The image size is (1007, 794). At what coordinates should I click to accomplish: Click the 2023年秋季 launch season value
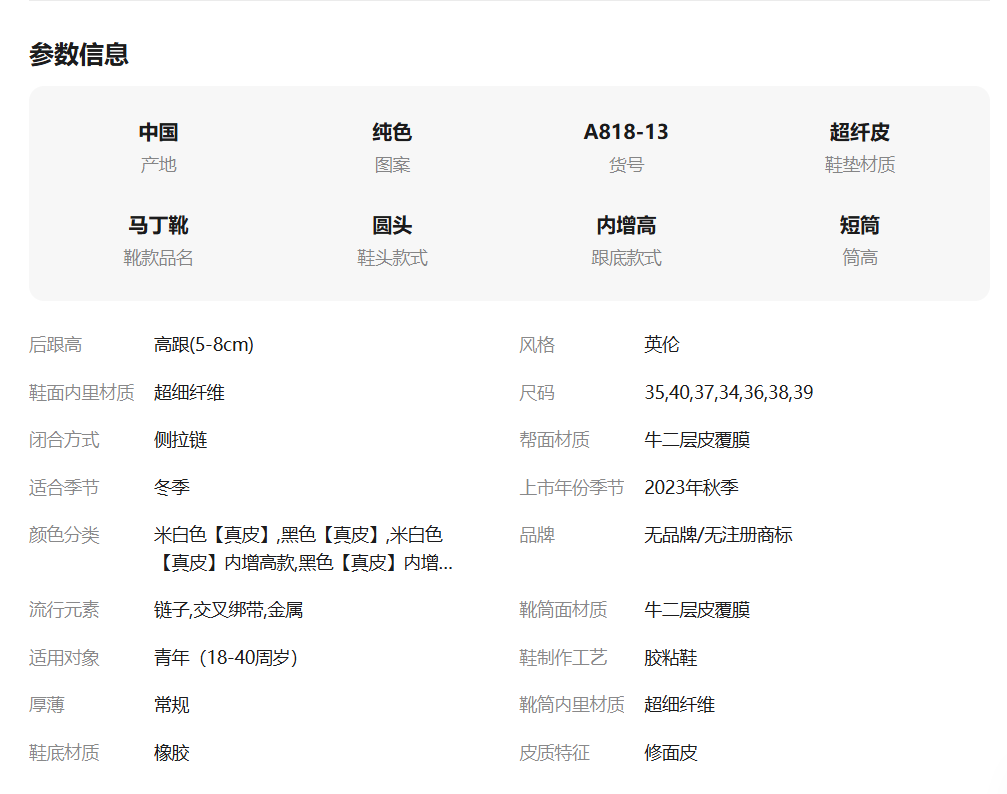point(691,488)
